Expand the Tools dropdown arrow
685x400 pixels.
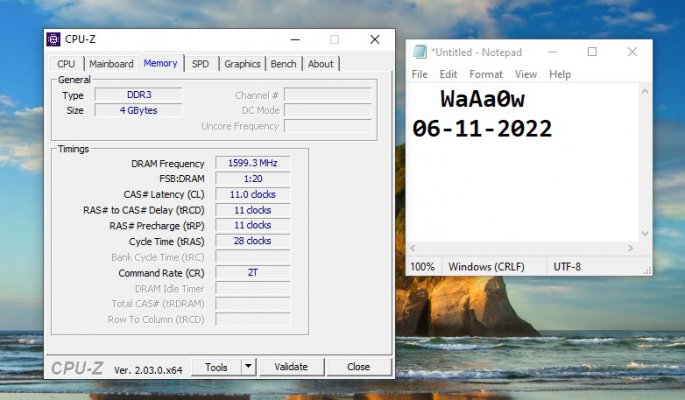(248, 367)
